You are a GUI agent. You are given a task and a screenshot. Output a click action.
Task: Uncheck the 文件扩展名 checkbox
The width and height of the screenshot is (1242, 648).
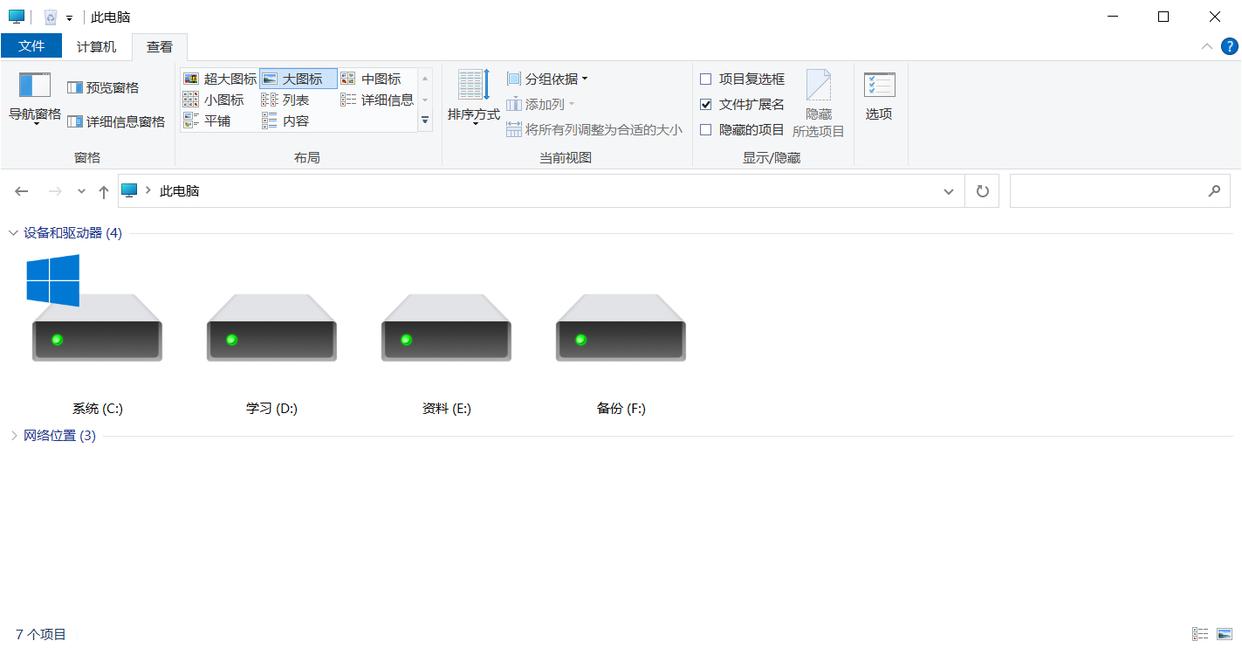coord(706,104)
